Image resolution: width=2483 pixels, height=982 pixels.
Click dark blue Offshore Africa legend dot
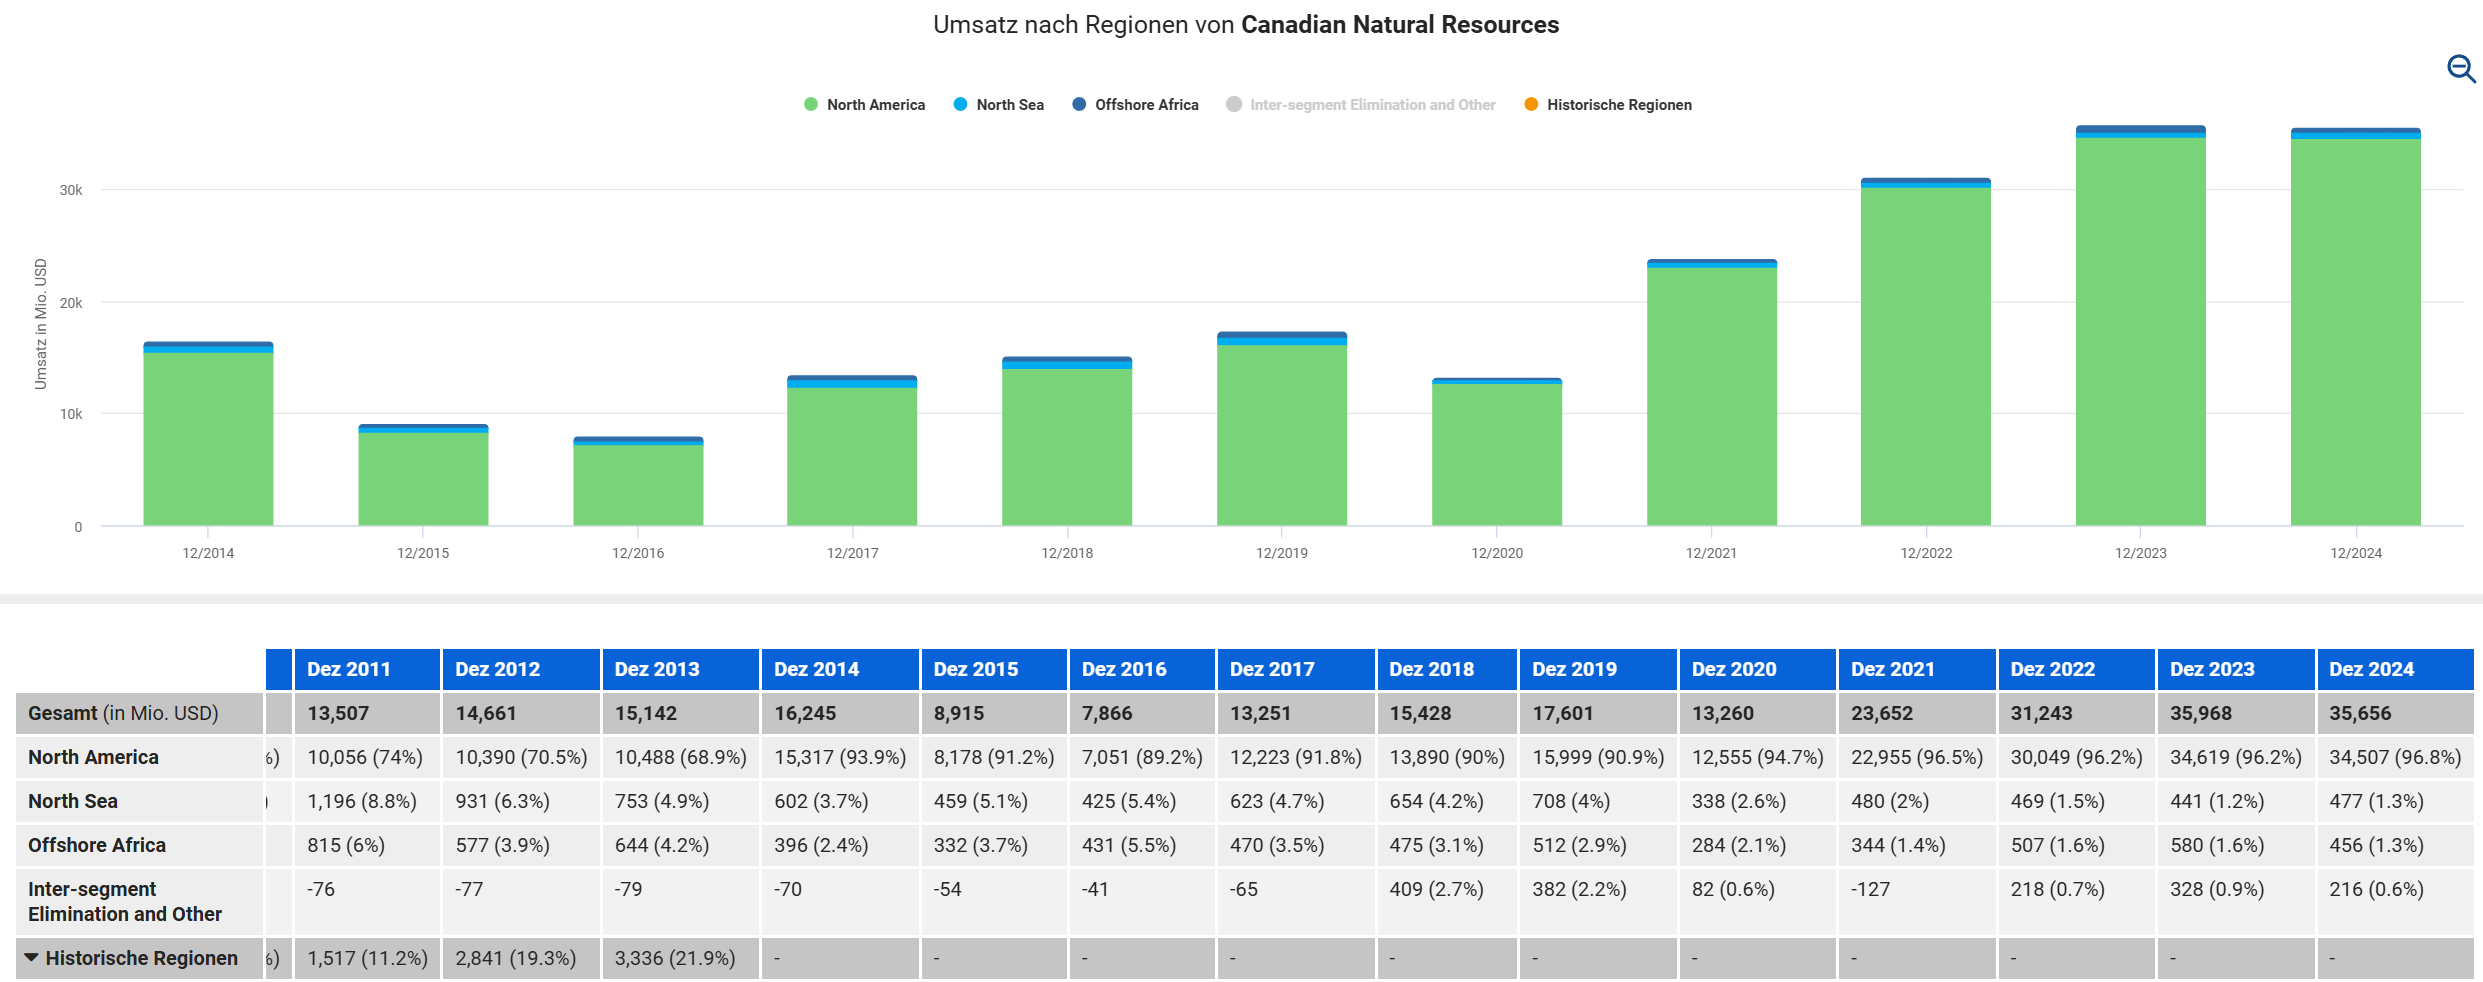(1079, 105)
